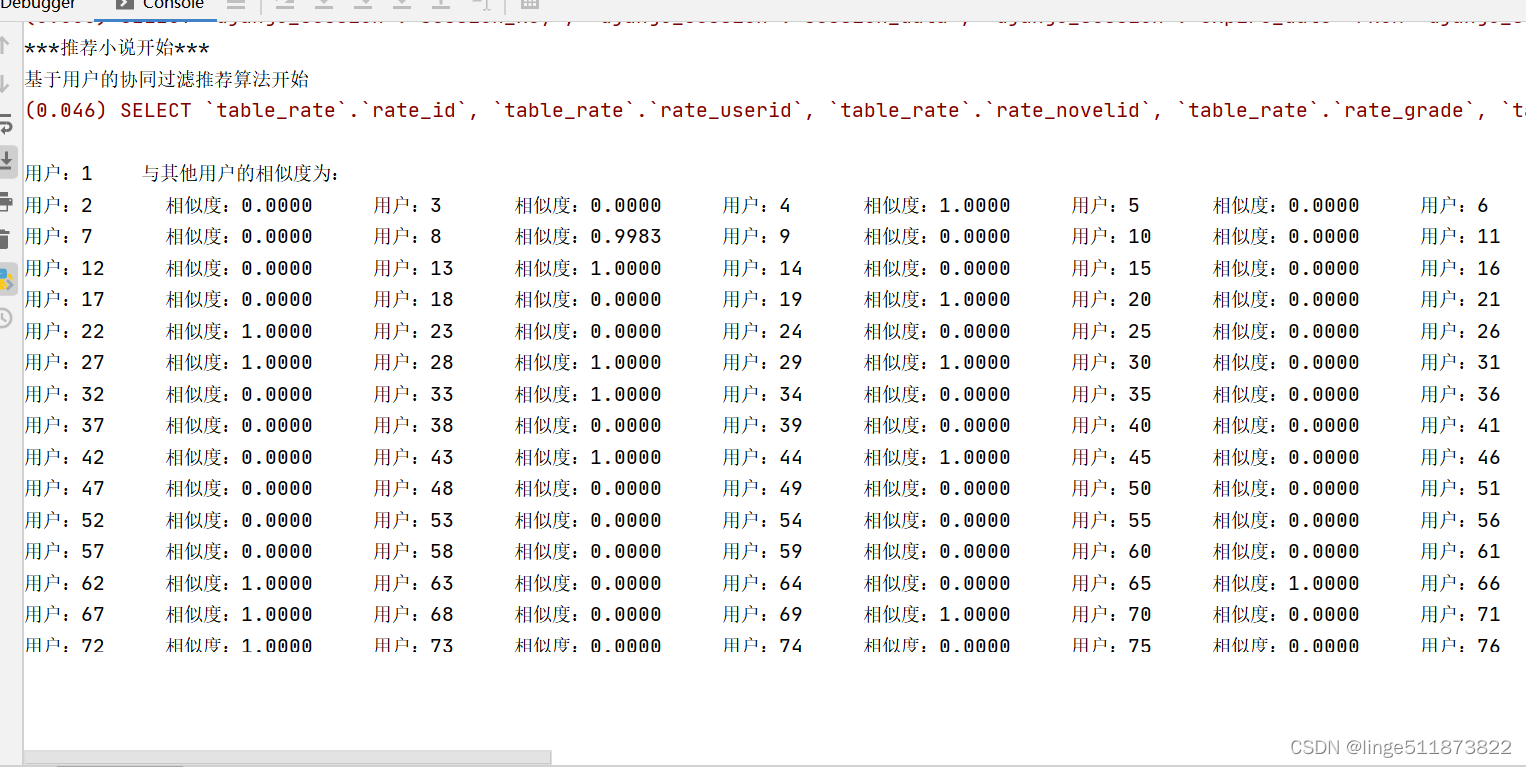Image resolution: width=1526 pixels, height=767 pixels.
Task: Toggle scroll to end of console
Action: [x=6, y=160]
